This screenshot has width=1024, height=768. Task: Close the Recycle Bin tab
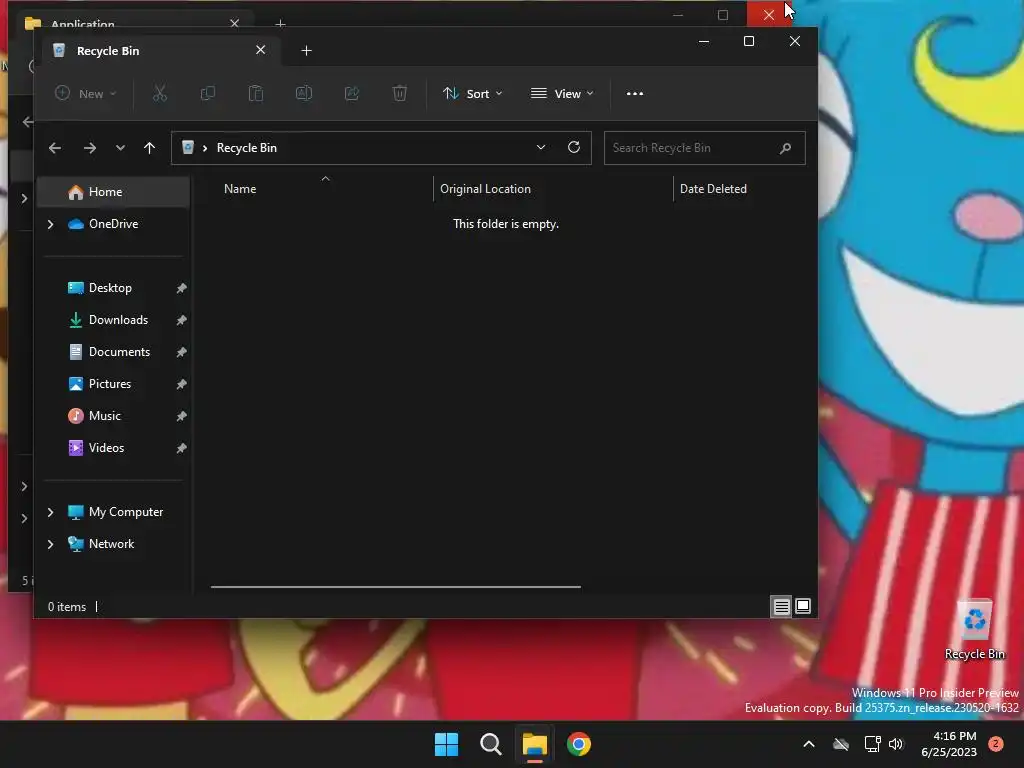261,50
